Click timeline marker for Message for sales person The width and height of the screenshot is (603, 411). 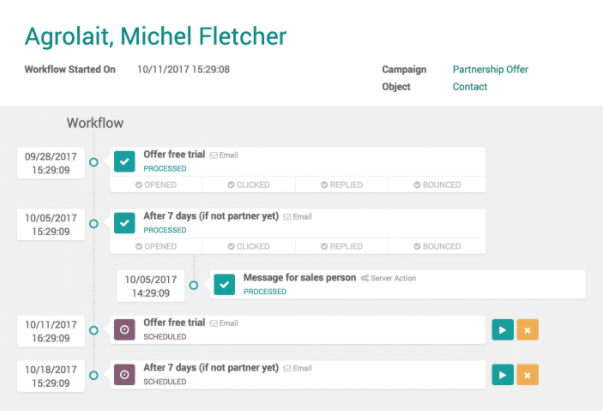click(x=194, y=285)
